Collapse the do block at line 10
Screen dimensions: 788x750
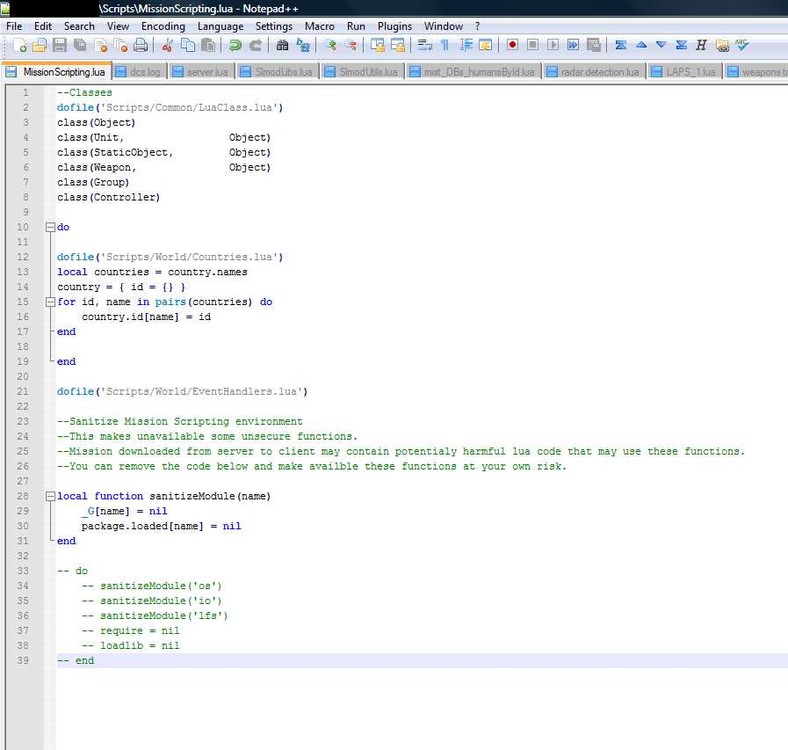tap(50, 227)
